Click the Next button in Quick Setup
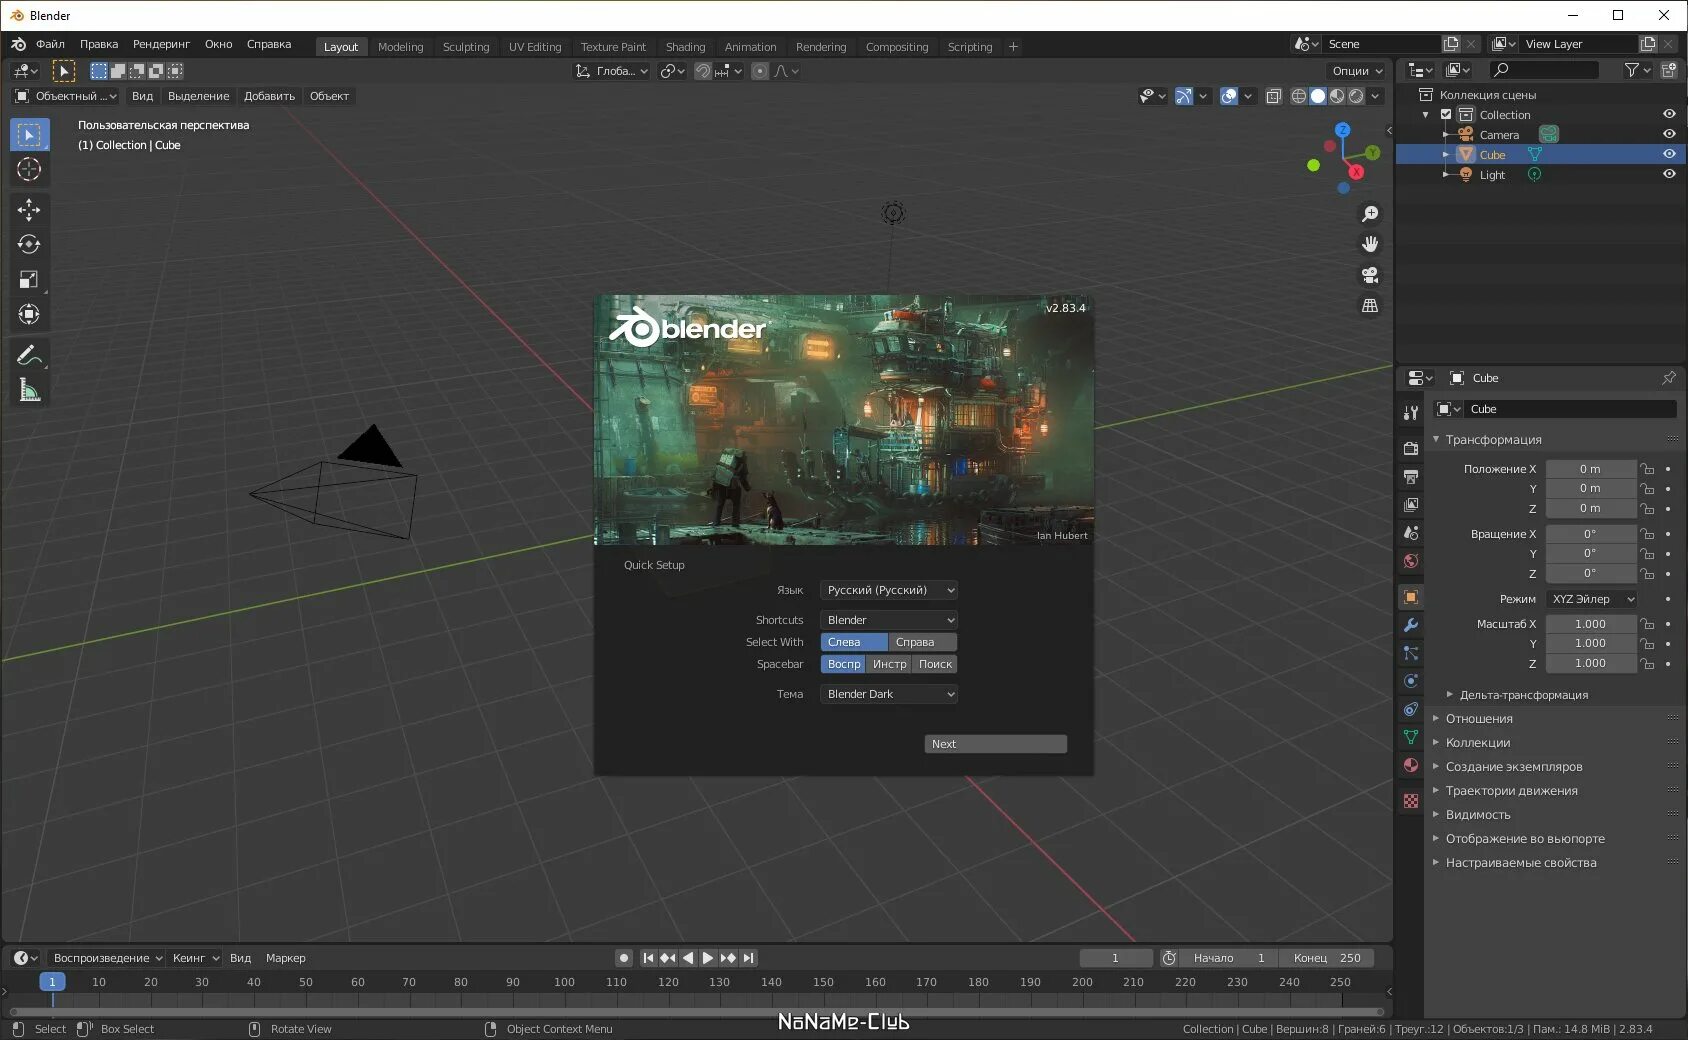 [x=995, y=744]
